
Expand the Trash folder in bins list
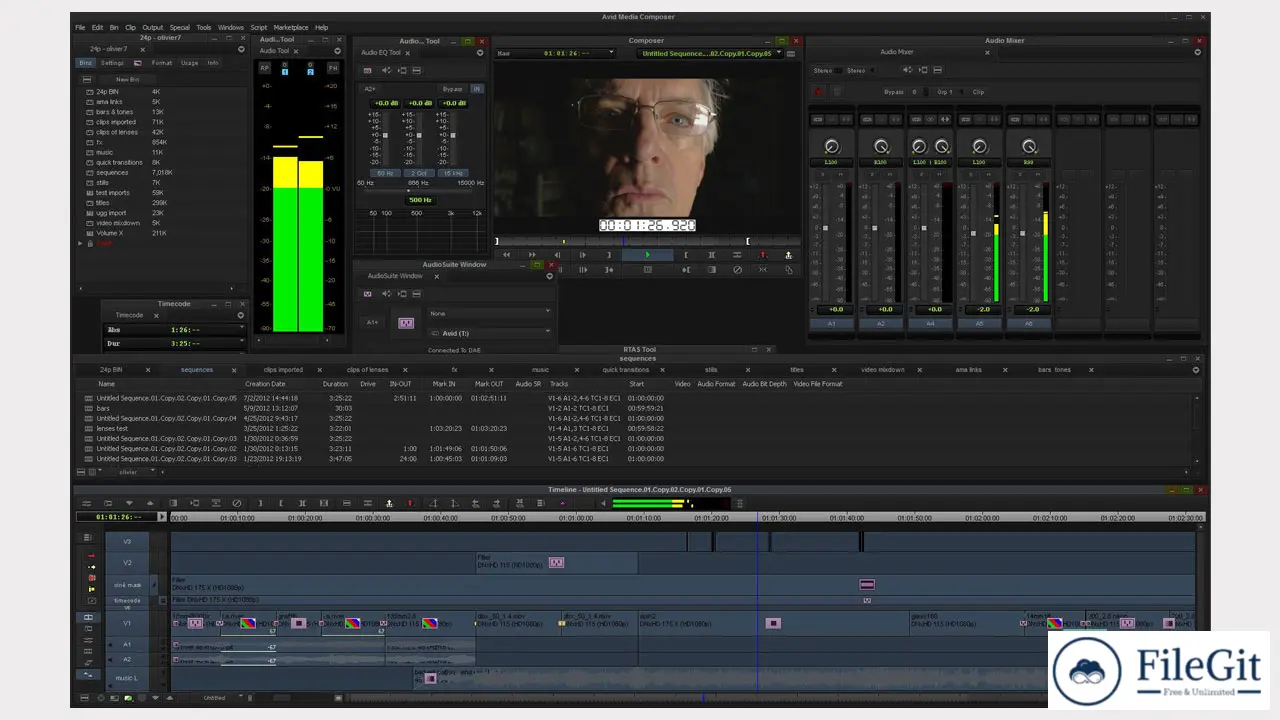tap(80, 243)
